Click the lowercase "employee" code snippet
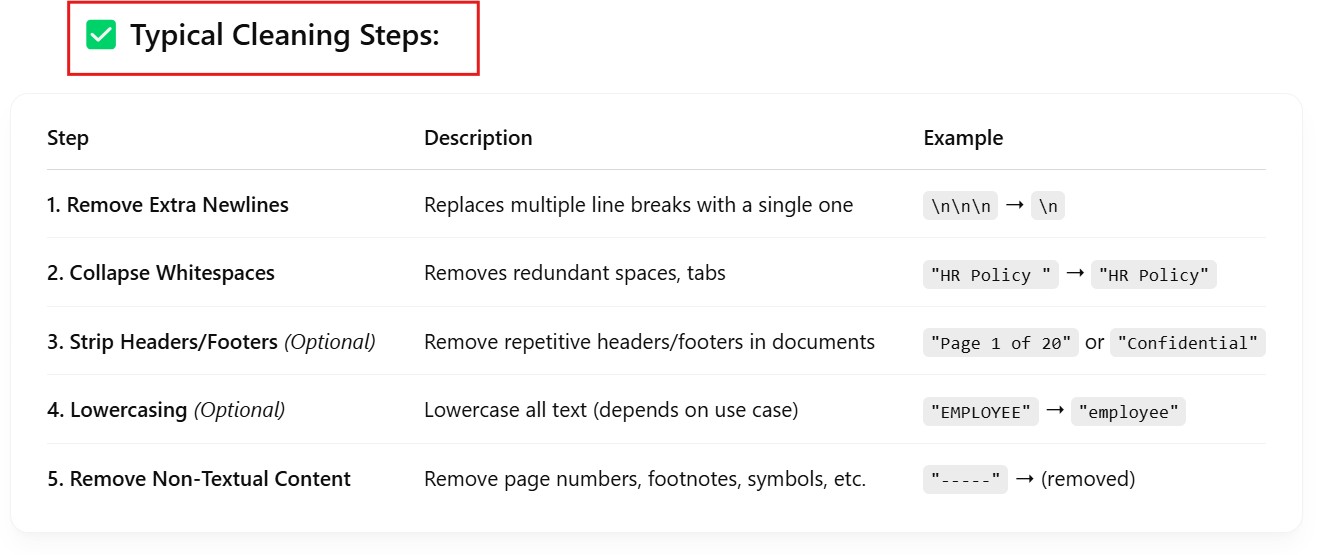The image size is (1322, 555). (1128, 411)
